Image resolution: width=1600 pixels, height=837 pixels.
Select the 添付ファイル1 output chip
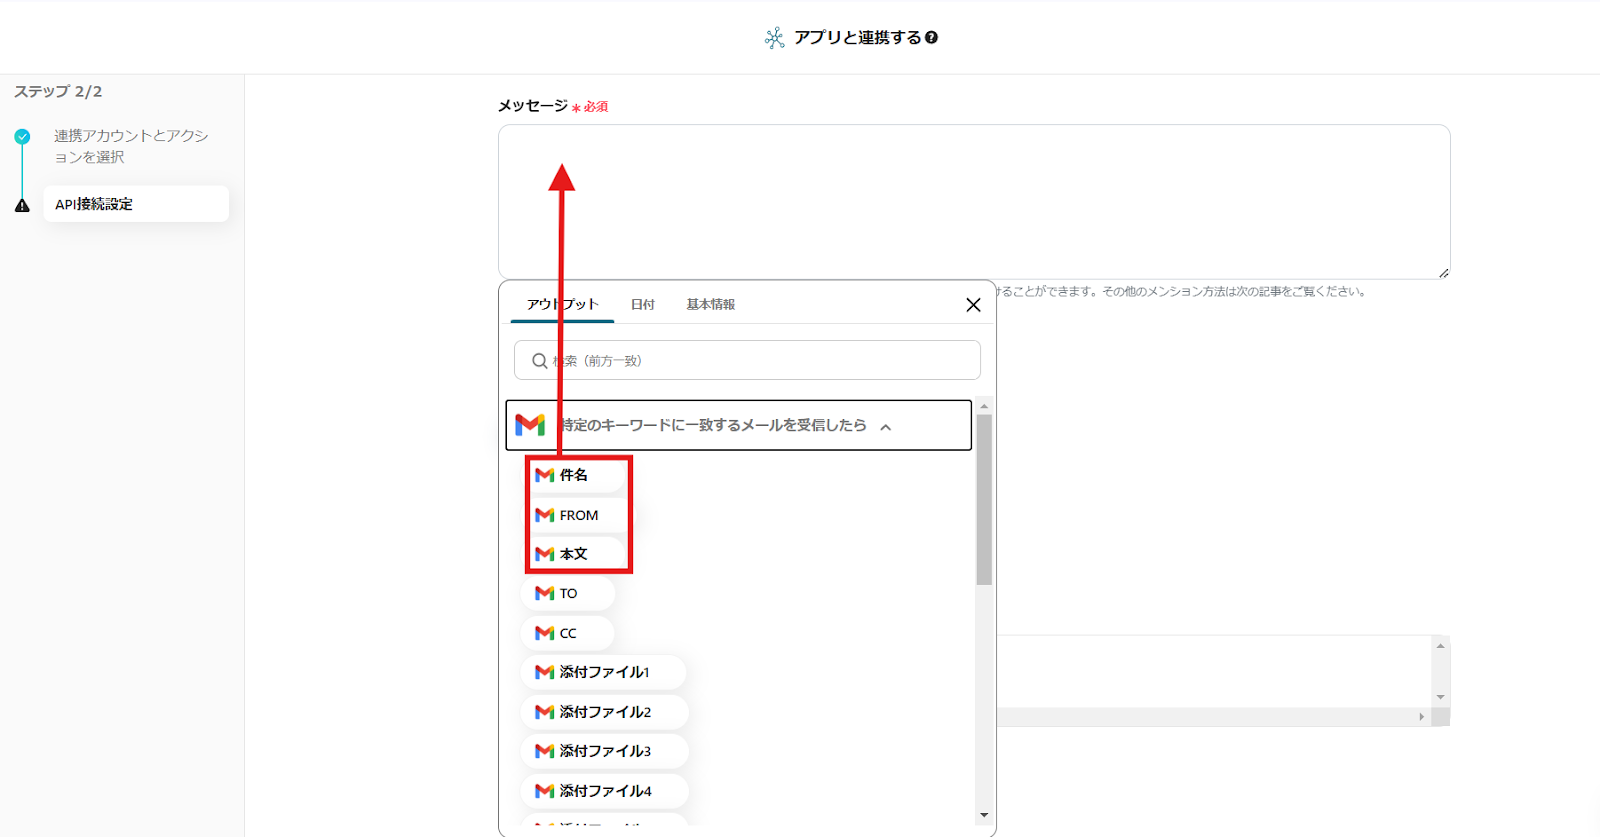603,672
